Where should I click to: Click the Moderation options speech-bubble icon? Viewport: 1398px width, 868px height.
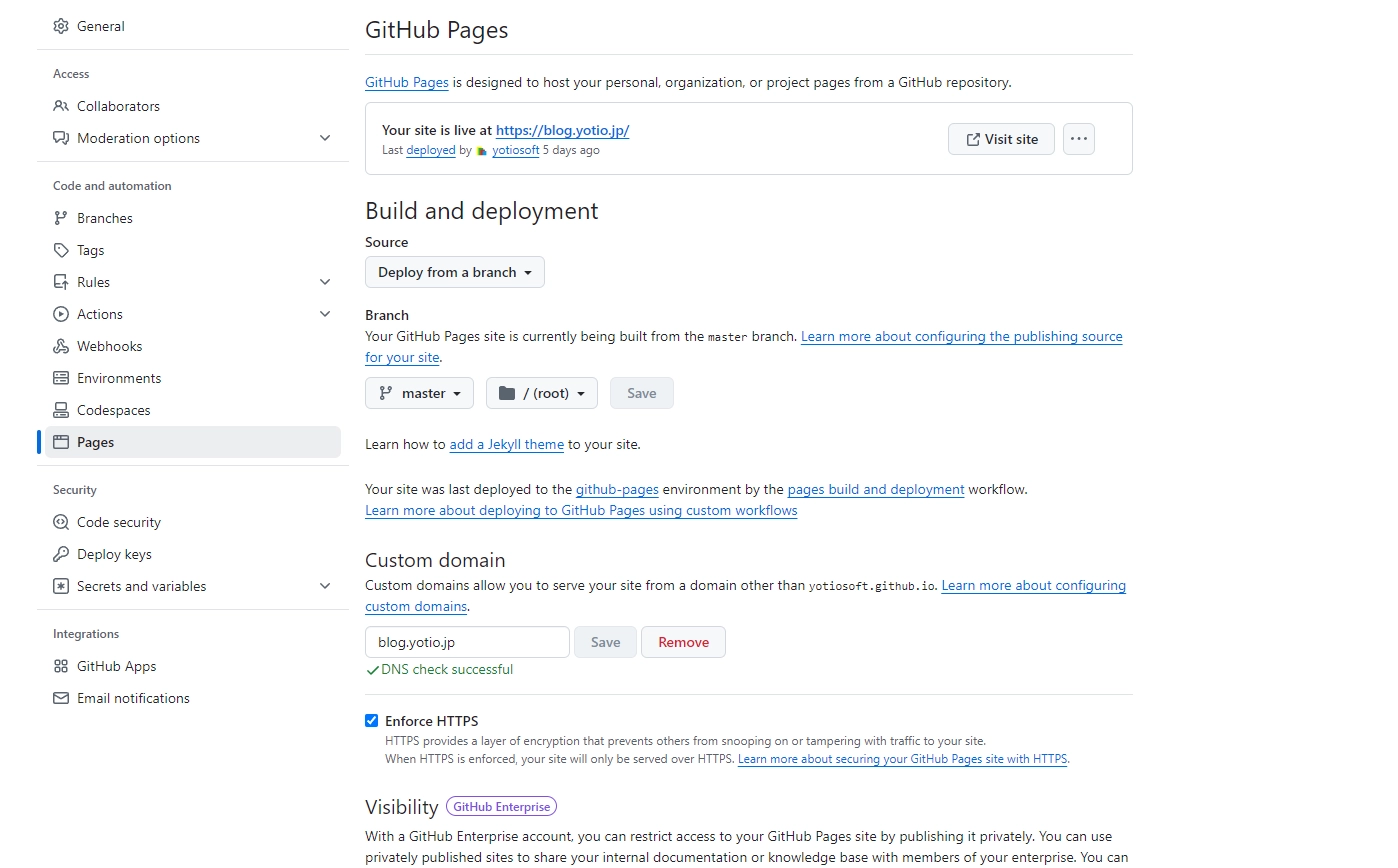coord(61,138)
